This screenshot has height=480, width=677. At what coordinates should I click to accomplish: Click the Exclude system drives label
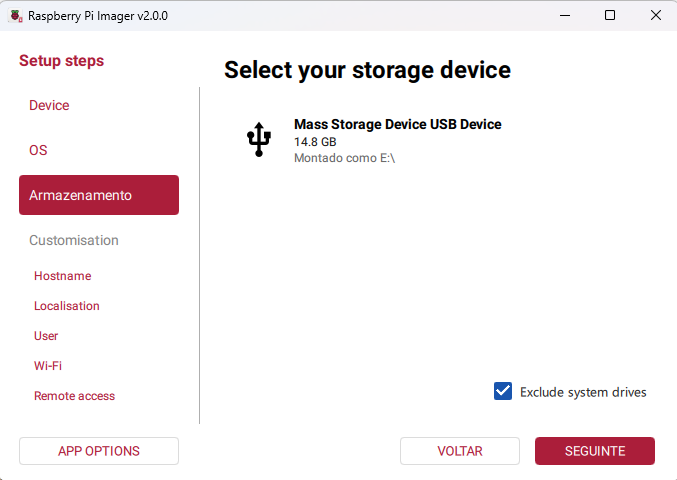pos(583,392)
